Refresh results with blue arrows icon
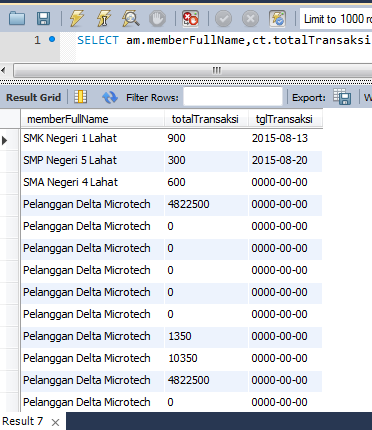The height and width of the screenshot is (430, 372). tap(110, 97)
